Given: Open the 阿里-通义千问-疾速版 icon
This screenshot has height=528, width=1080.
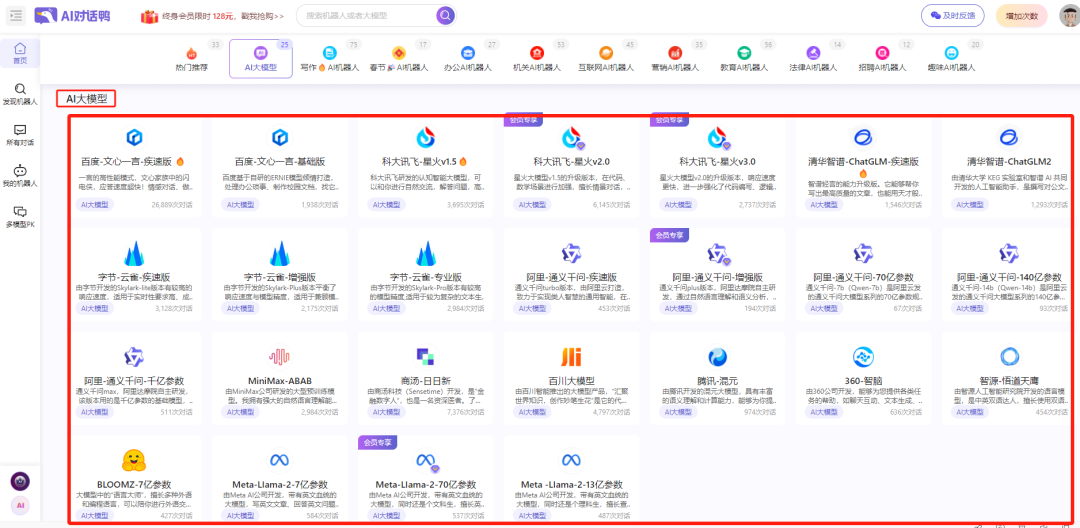Looking at the screenshot, I should (571, 253).
